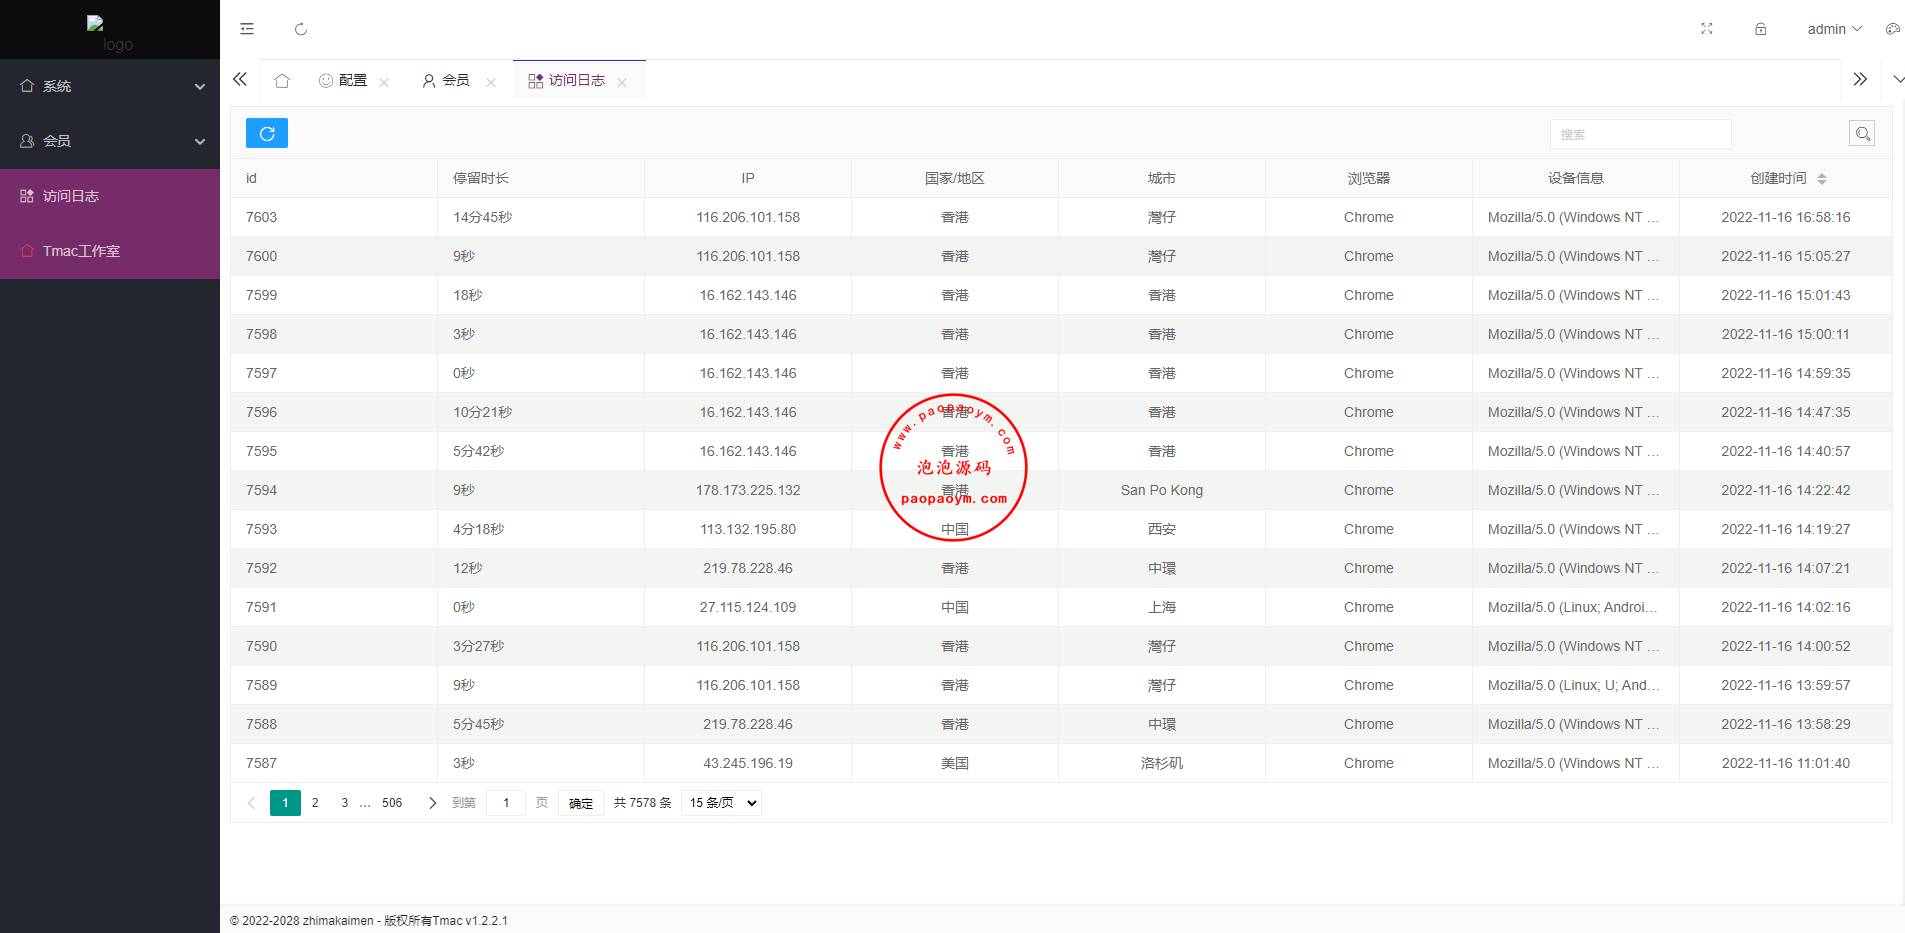1905x933 pixels.
Task: Go to pagination page 2
Action: pyautogui.click(x=315, y=802)
